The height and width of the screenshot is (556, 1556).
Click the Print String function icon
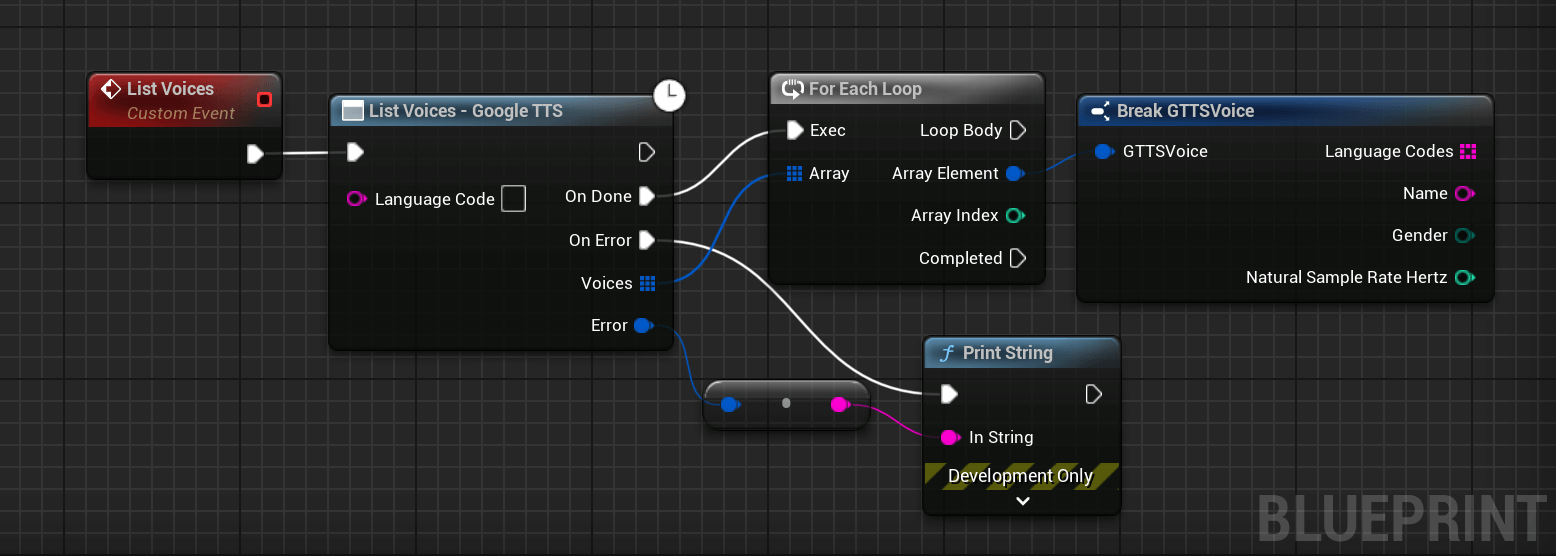(x=945, y=353)
